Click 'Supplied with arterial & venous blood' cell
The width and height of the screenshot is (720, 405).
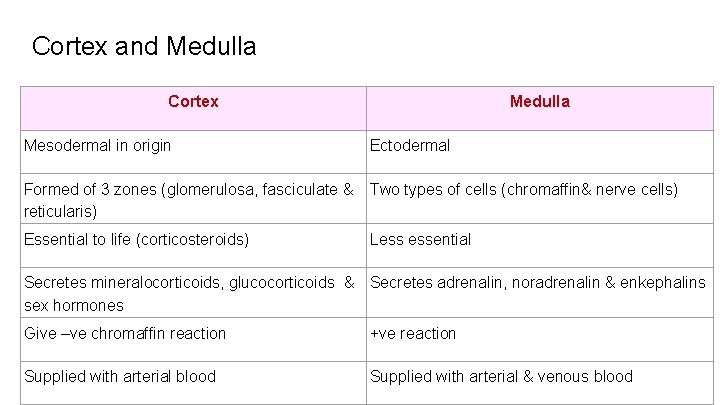501,377
